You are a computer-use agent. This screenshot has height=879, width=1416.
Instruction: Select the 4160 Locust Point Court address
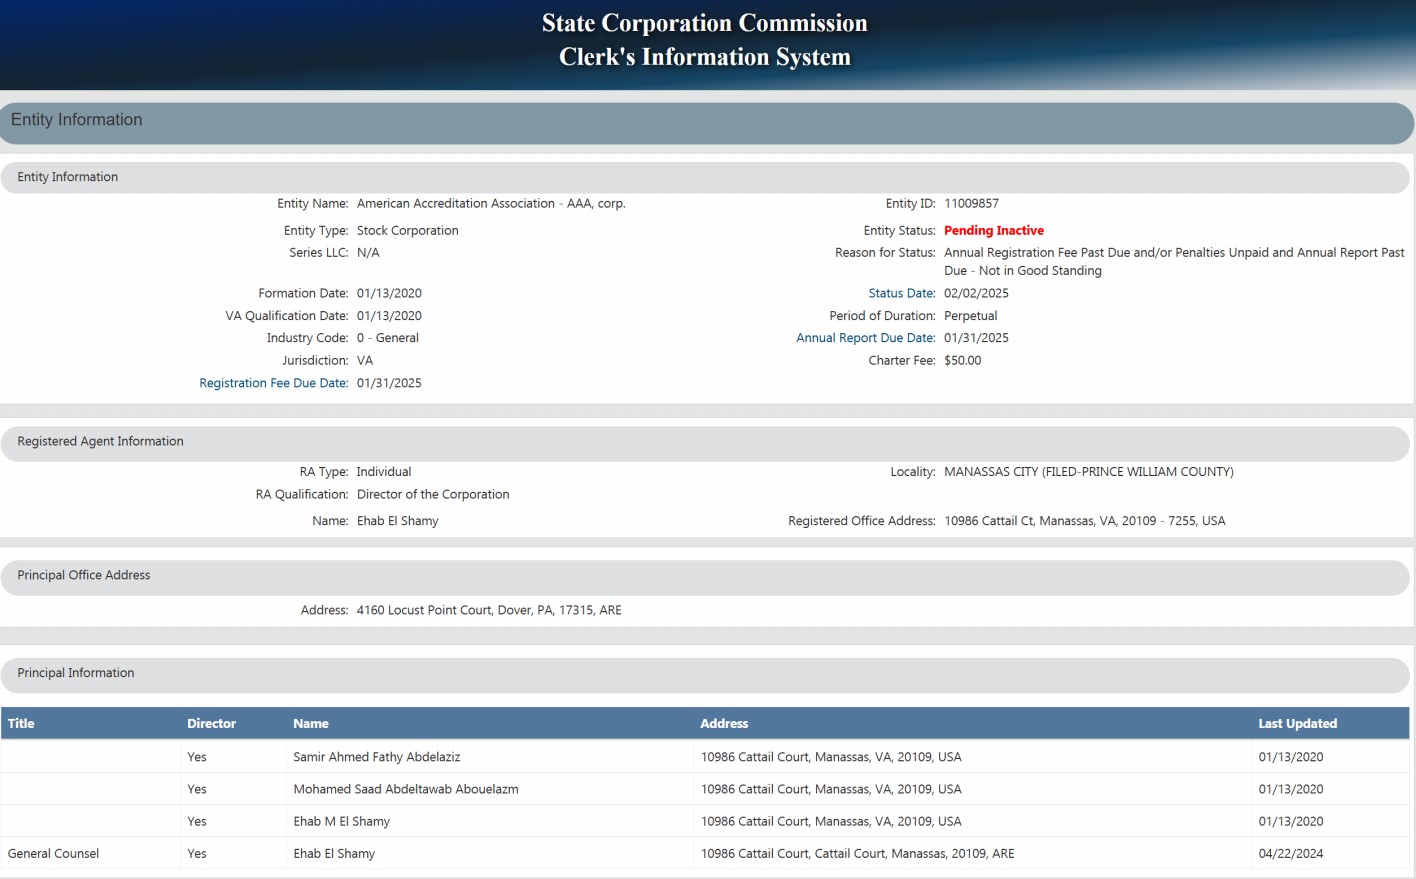pyautogui.click(x=488, y=610)
